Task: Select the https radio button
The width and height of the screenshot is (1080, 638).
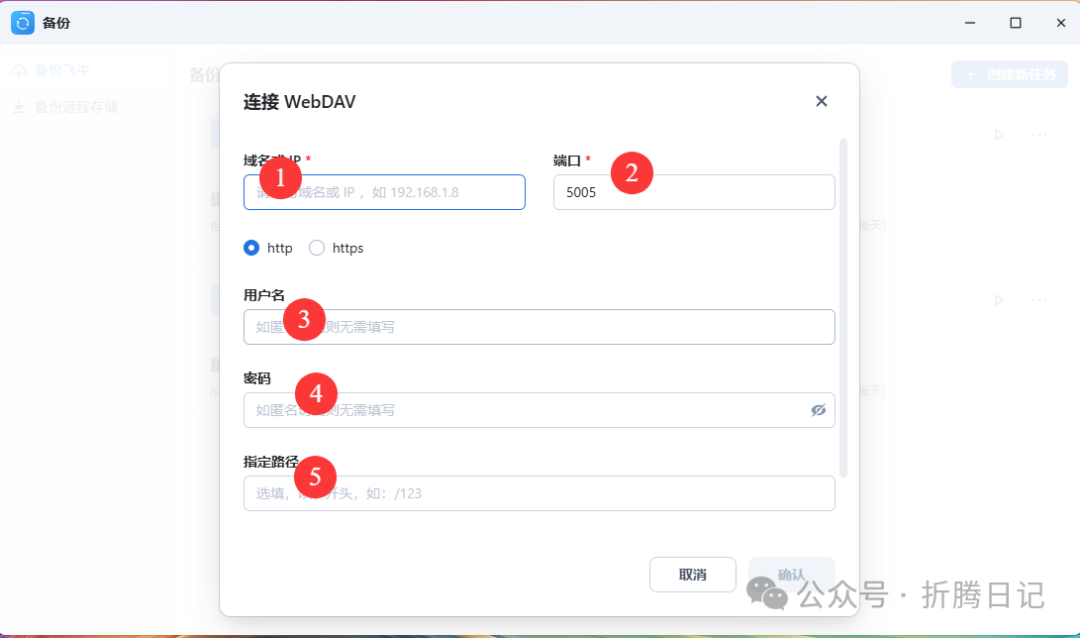Action: (x=316, y=248)
